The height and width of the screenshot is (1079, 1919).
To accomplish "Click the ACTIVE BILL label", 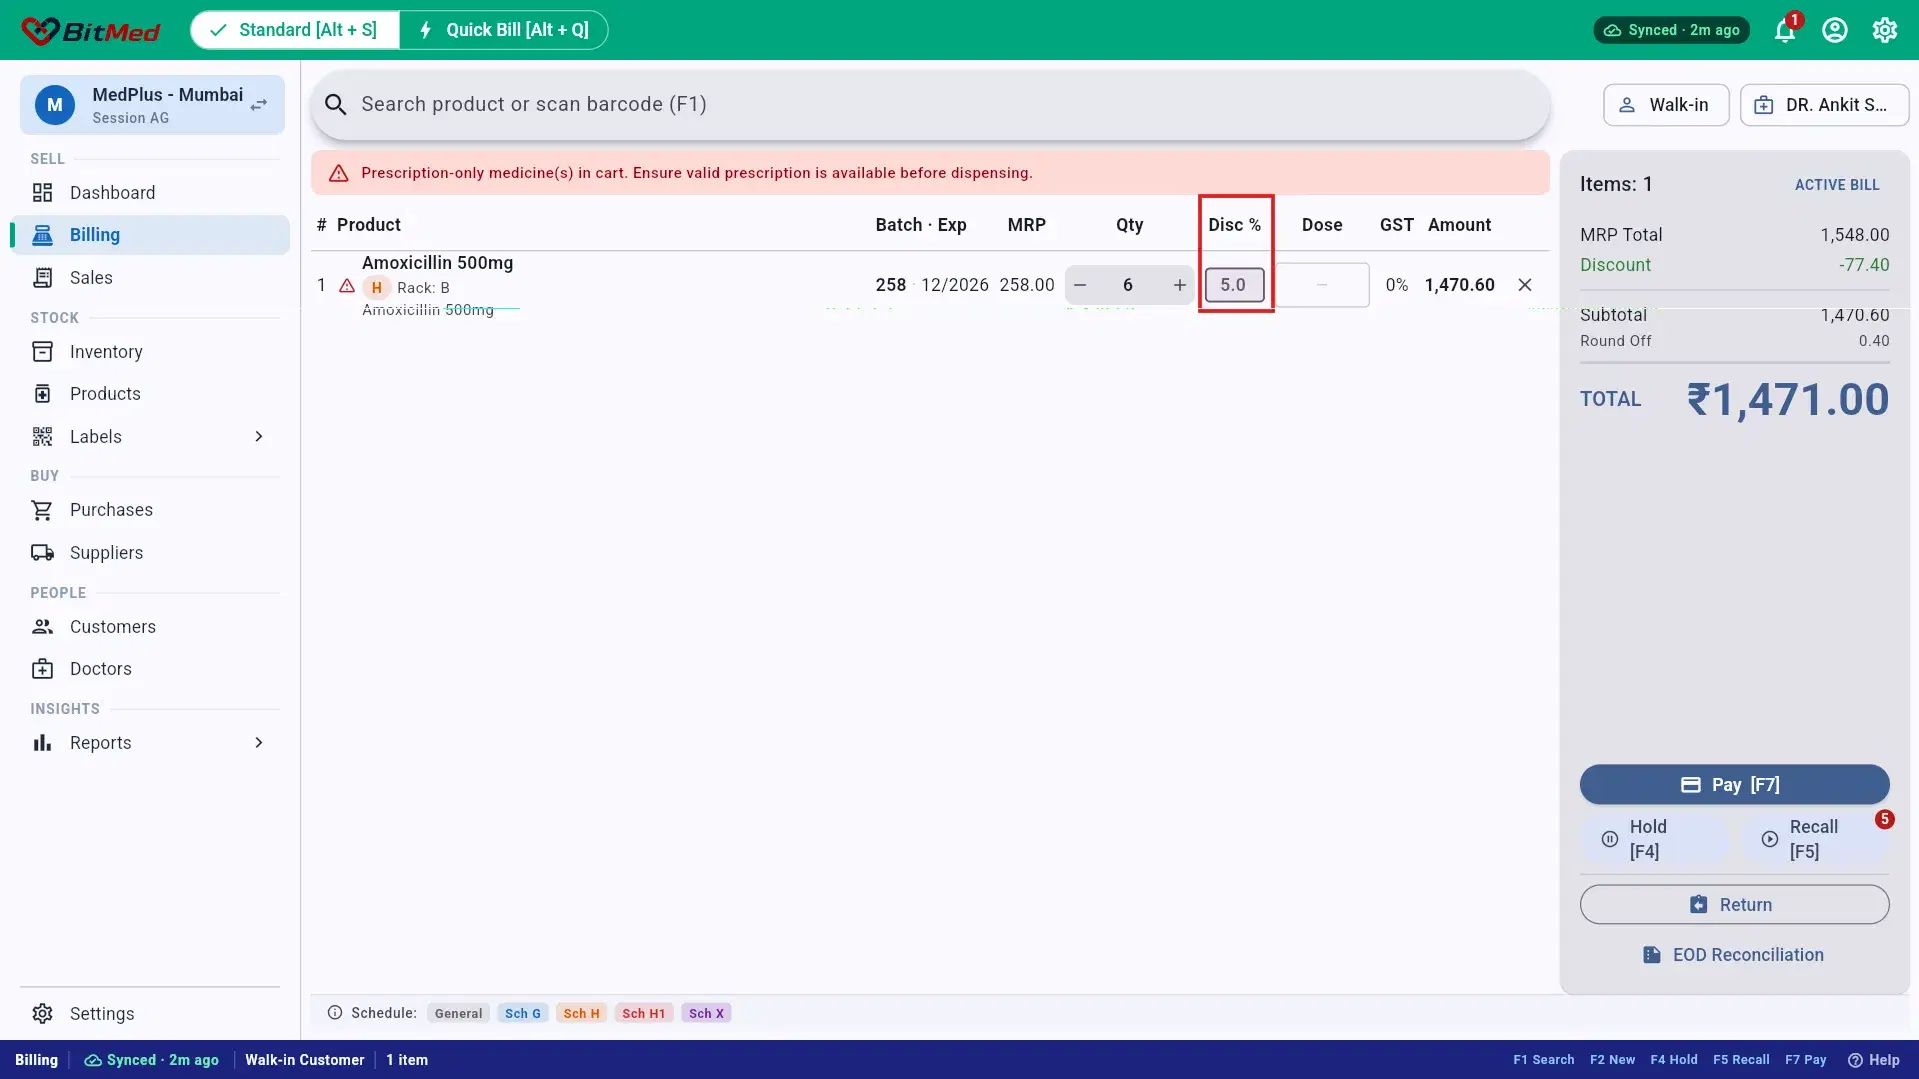I will pyautogui.click(x=1837, y=185).
